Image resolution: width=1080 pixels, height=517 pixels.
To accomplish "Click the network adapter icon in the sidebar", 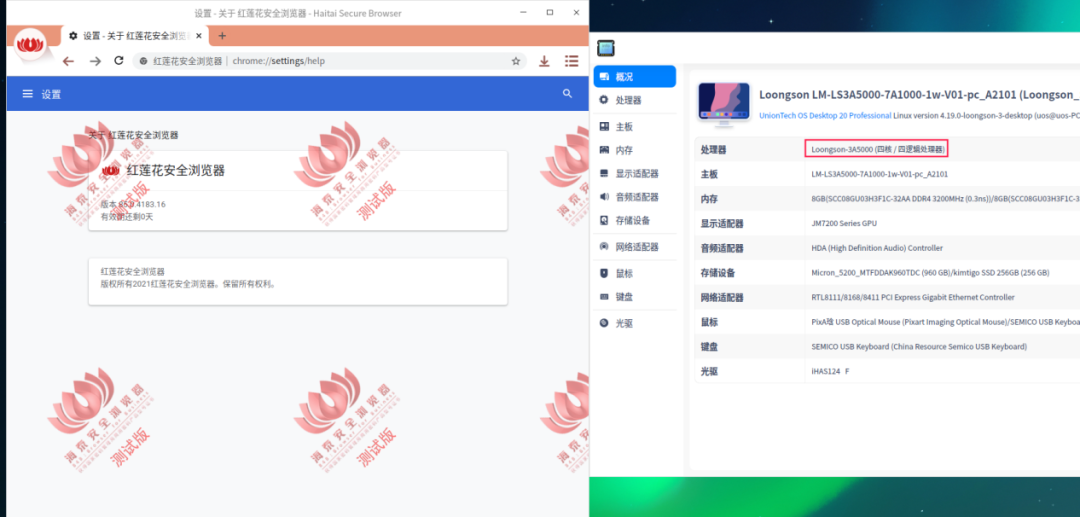I will (604, 246).
